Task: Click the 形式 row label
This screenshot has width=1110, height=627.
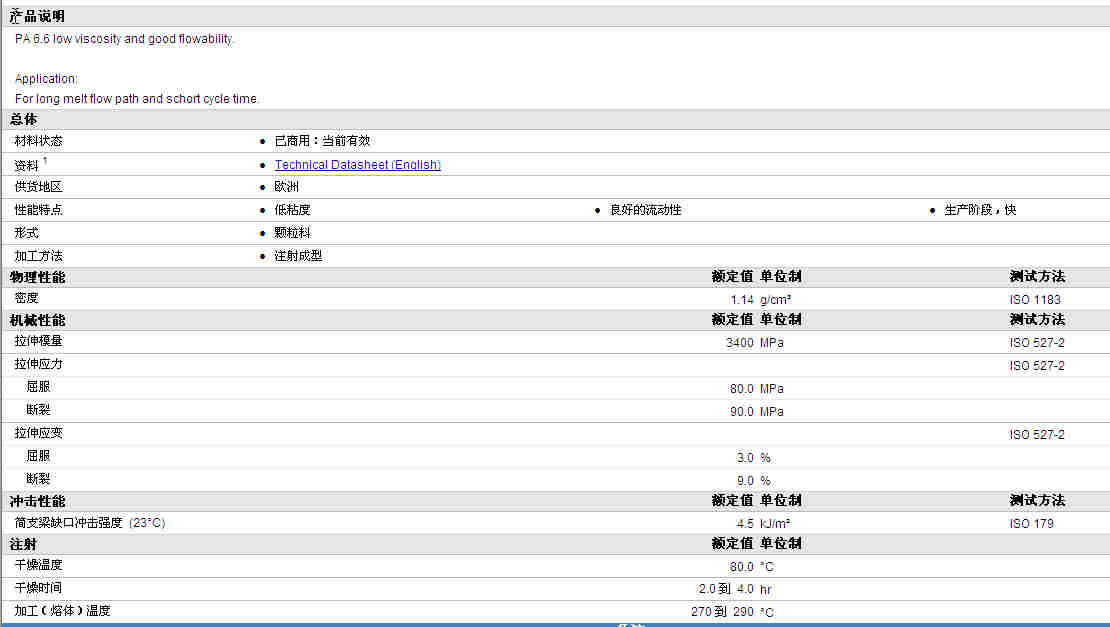Action: (x=26, y=233)
